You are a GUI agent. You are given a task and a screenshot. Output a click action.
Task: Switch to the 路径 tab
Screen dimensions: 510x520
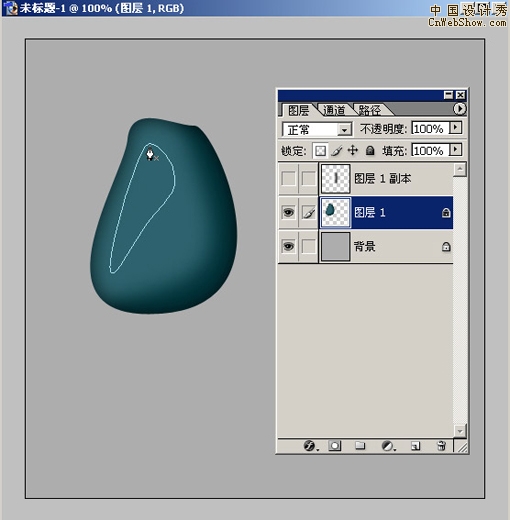click(369, 110)
